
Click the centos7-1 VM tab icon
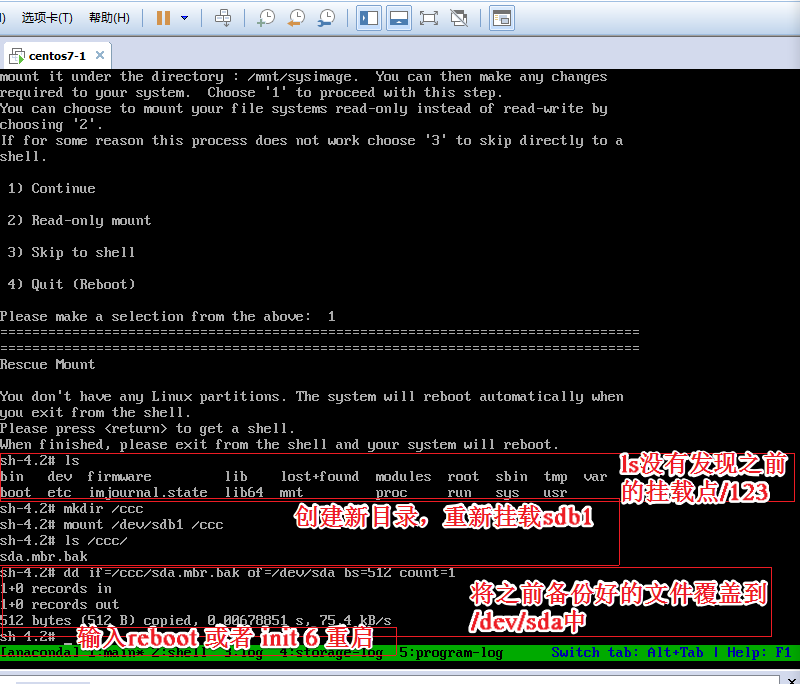17,56
